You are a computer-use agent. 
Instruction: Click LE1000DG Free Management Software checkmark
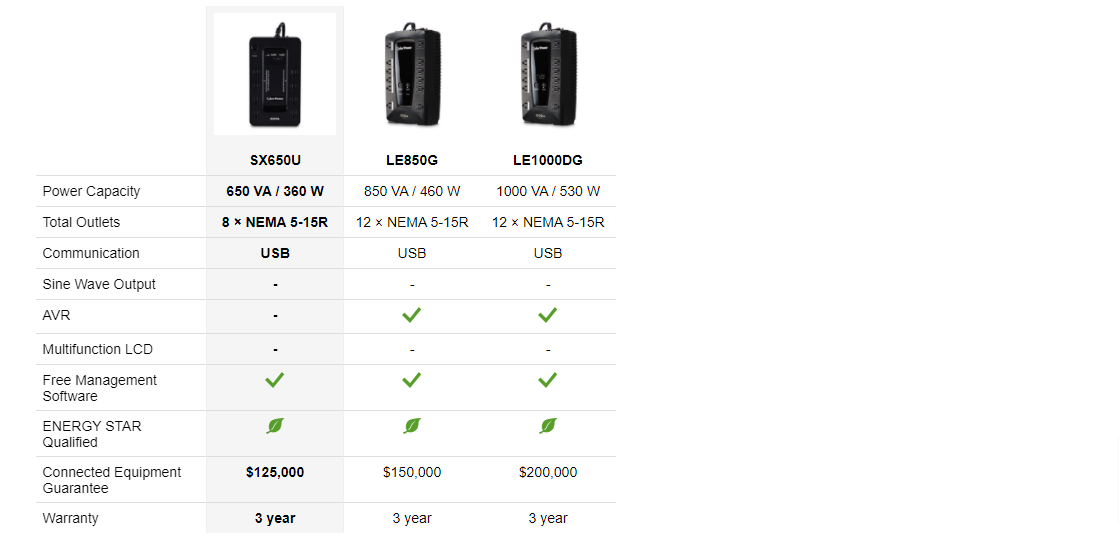(547, 380)
